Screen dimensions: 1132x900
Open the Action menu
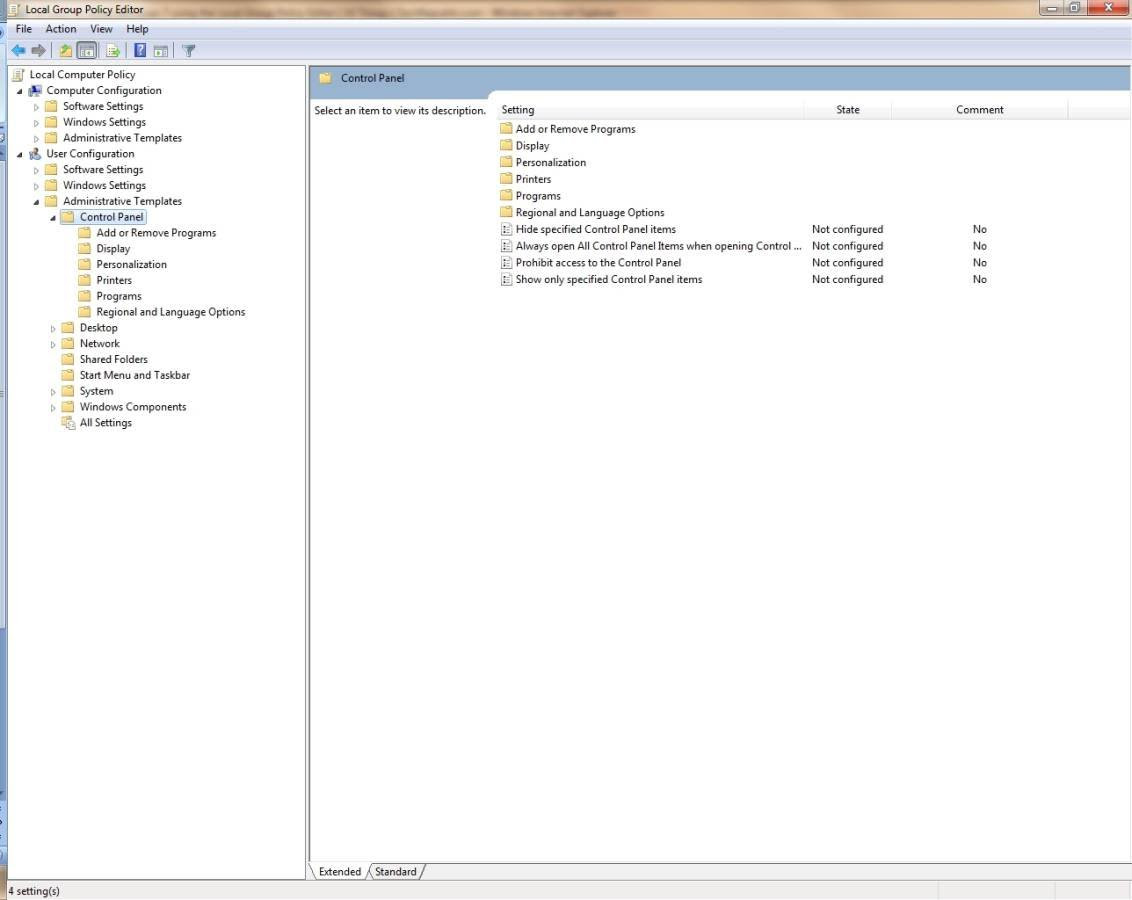coord(61,29)
